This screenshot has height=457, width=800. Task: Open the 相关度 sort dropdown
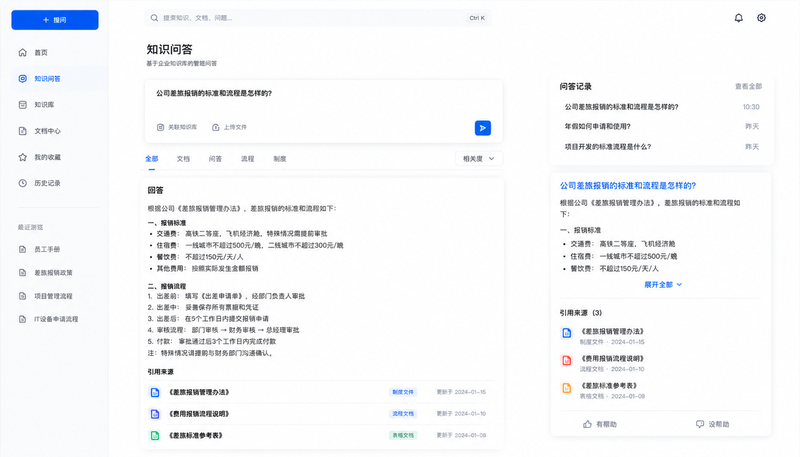(x=479, y=159)
